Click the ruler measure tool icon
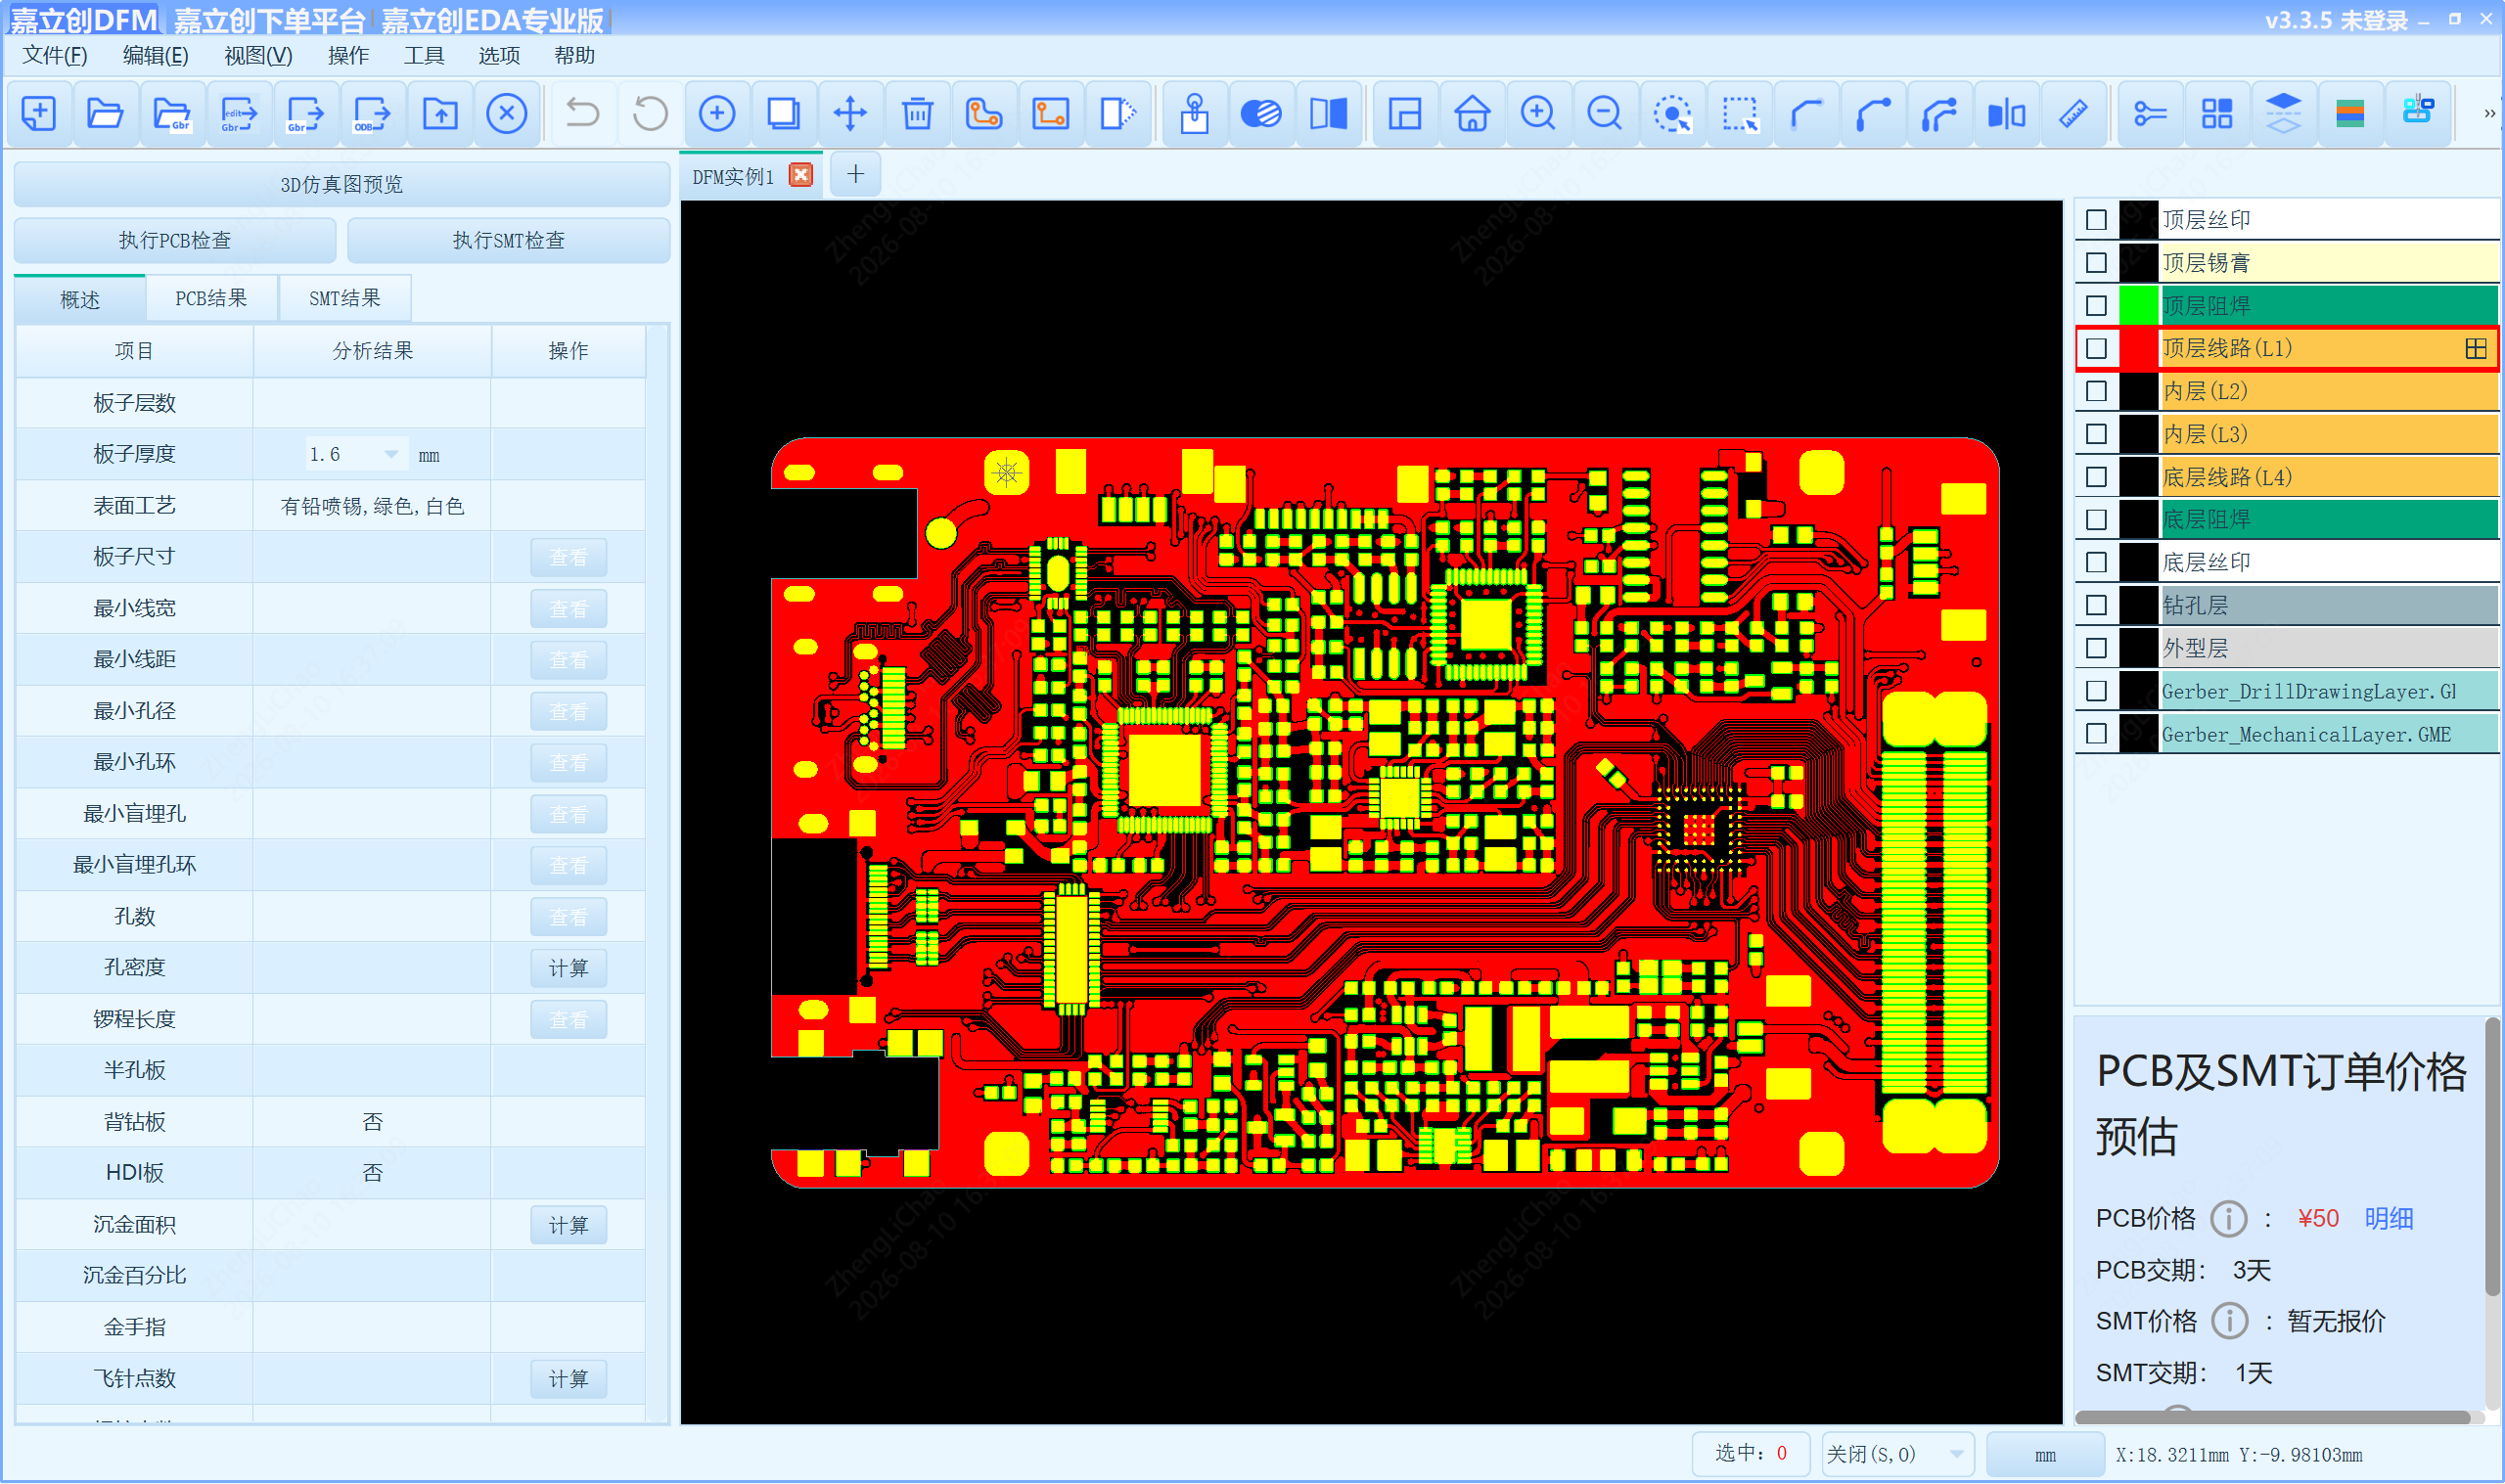 pyautogui.click(x=2073, y=113)
